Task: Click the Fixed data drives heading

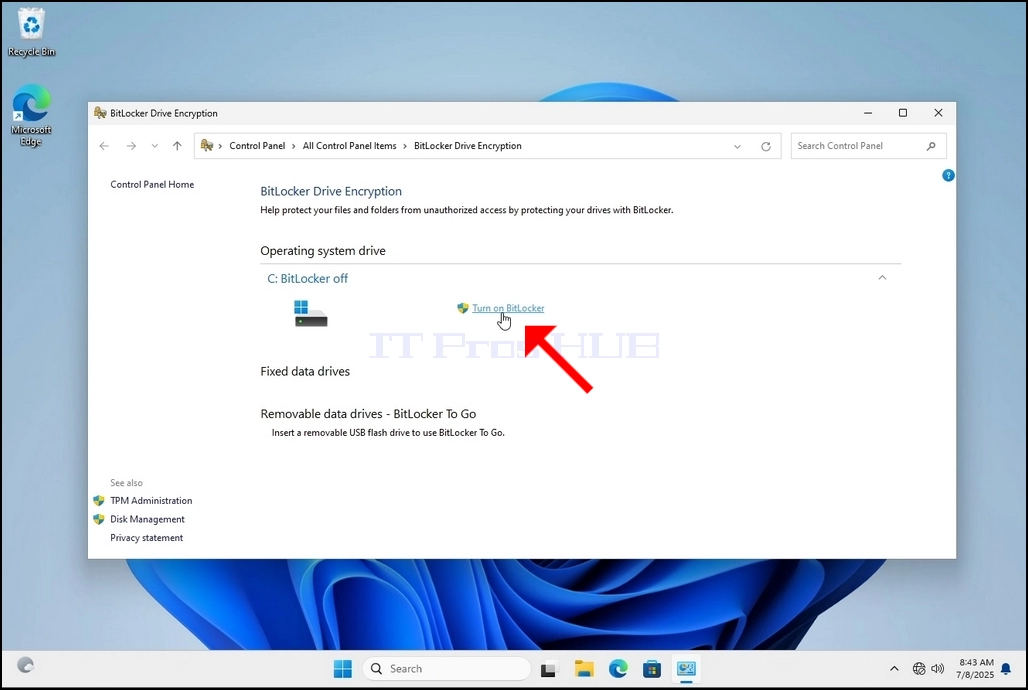Action: 305,372
